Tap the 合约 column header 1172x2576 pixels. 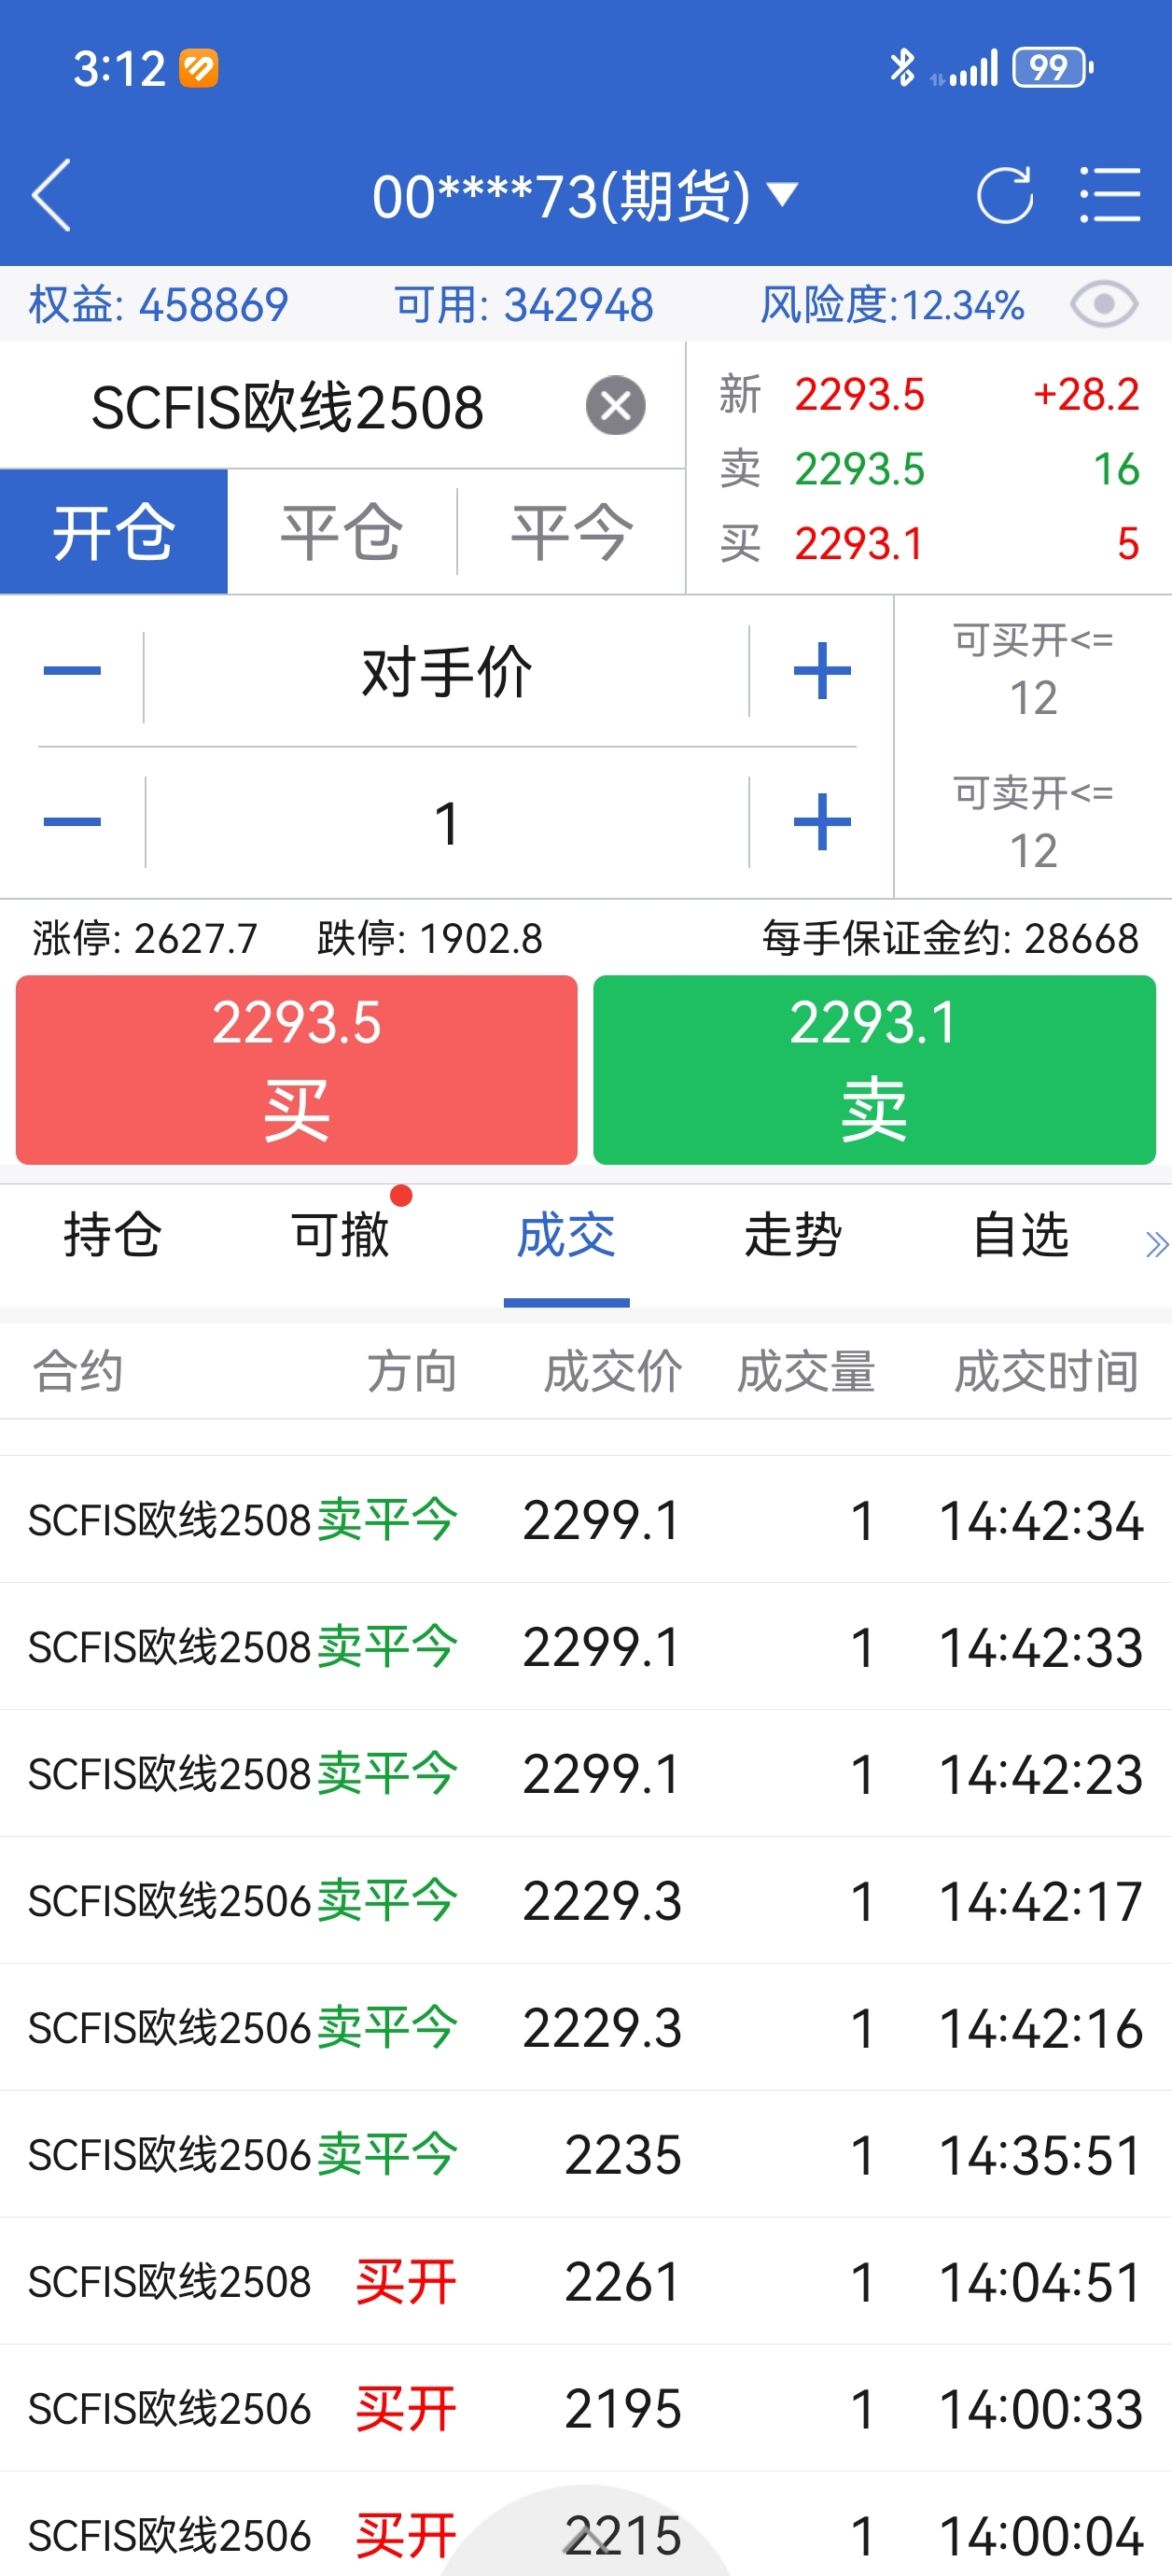[78, 1371]
